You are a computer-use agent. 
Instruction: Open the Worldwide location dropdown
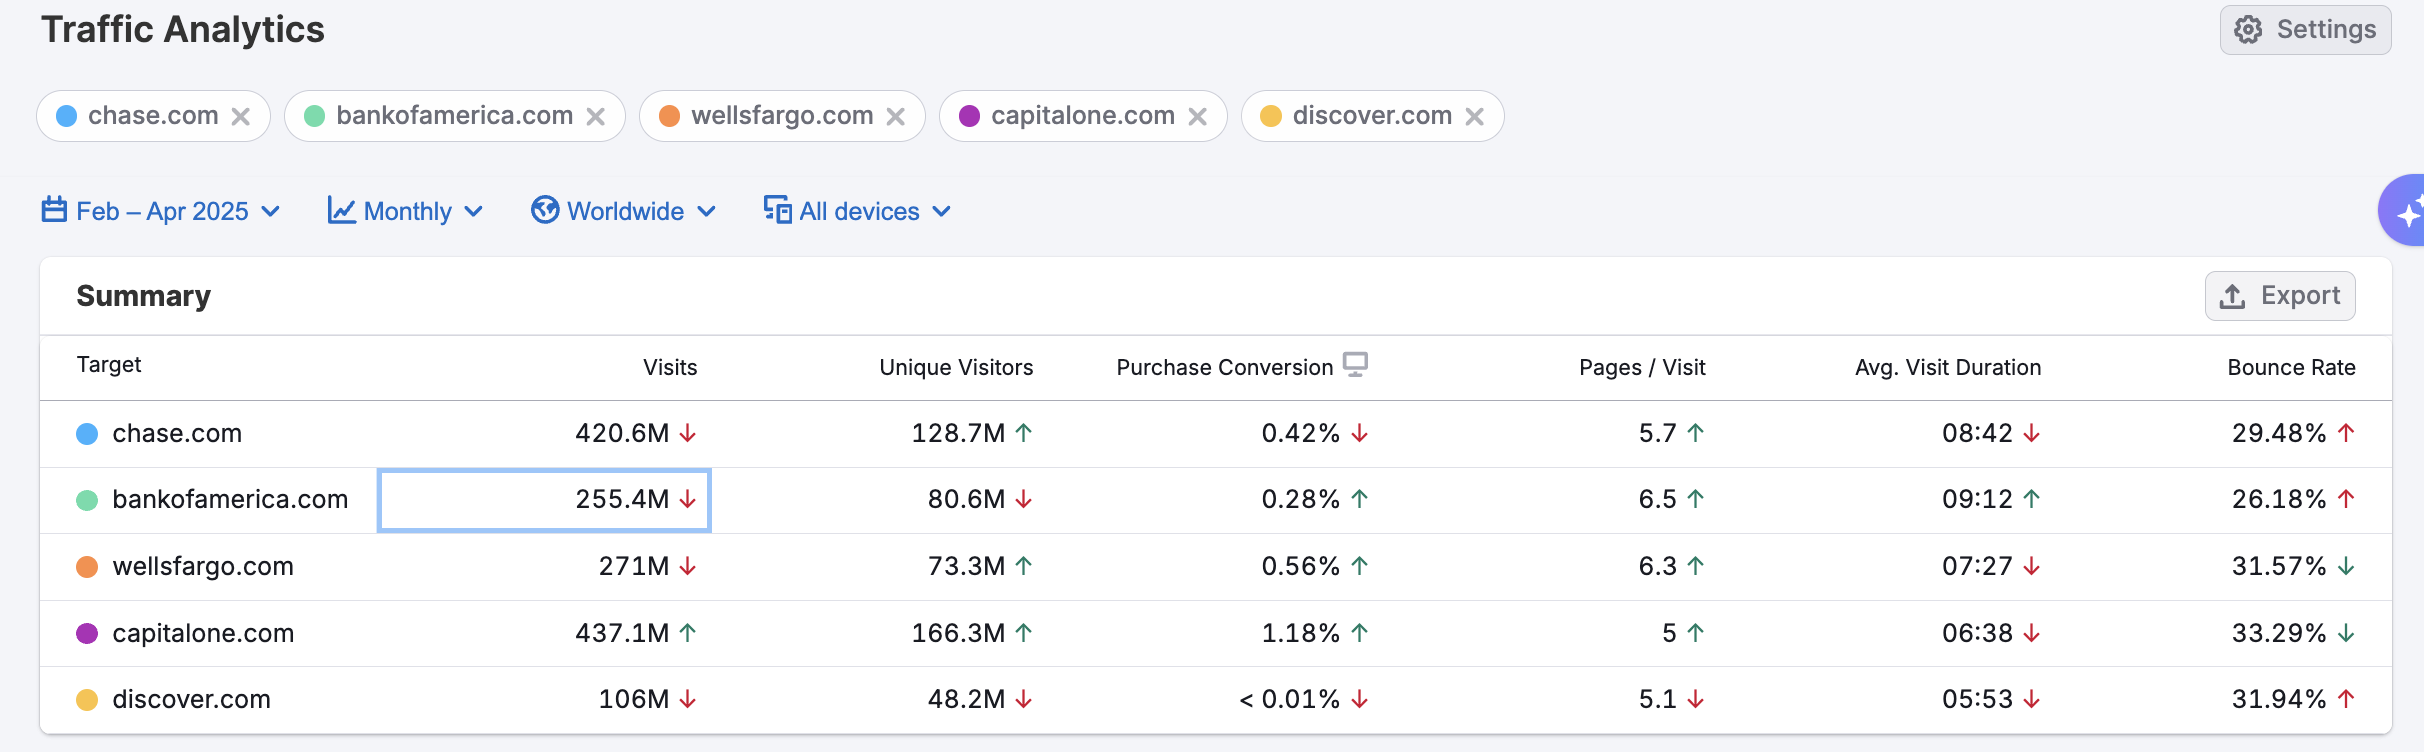tap(624, 212)
